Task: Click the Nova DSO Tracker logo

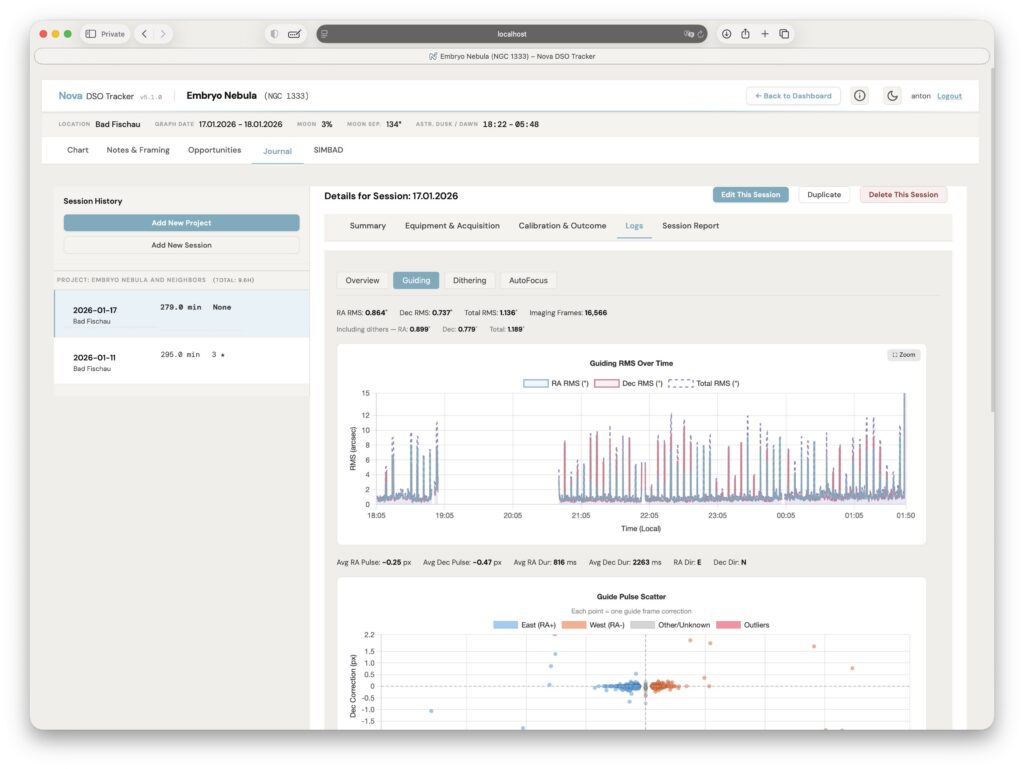Action: pyautogui.click(x=95, y=95)
